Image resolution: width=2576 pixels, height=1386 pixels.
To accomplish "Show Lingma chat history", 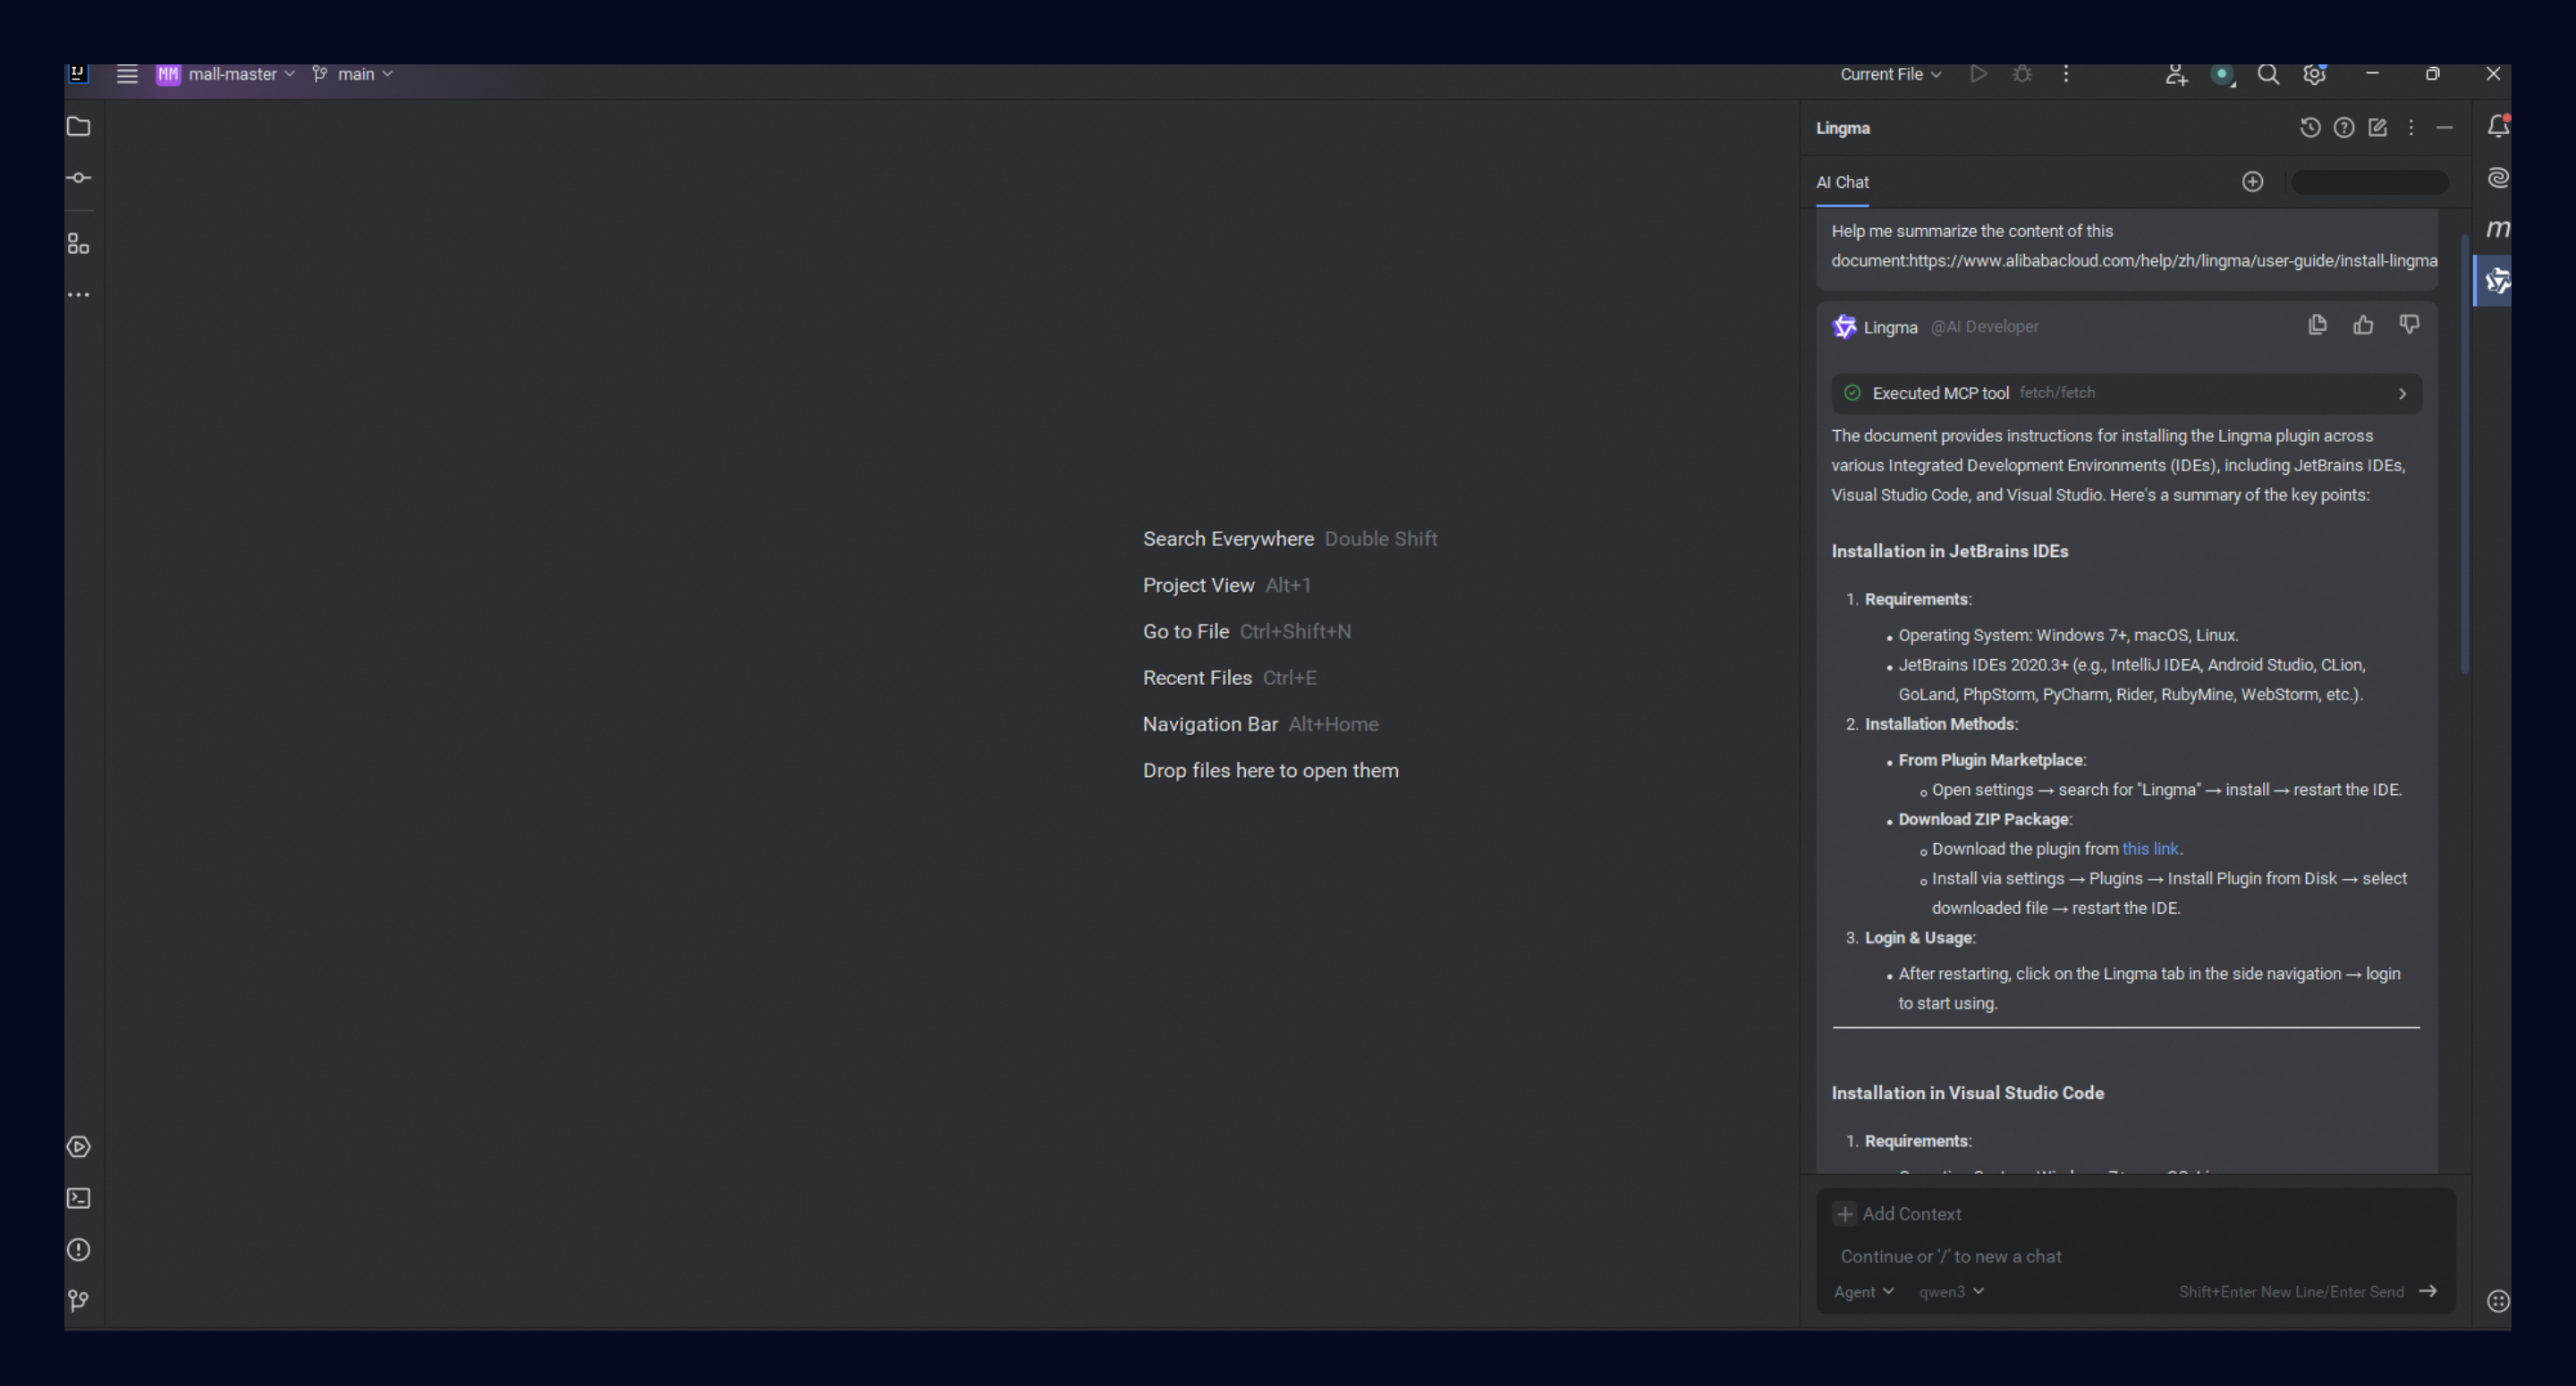I will click(x=2309, y=128).
